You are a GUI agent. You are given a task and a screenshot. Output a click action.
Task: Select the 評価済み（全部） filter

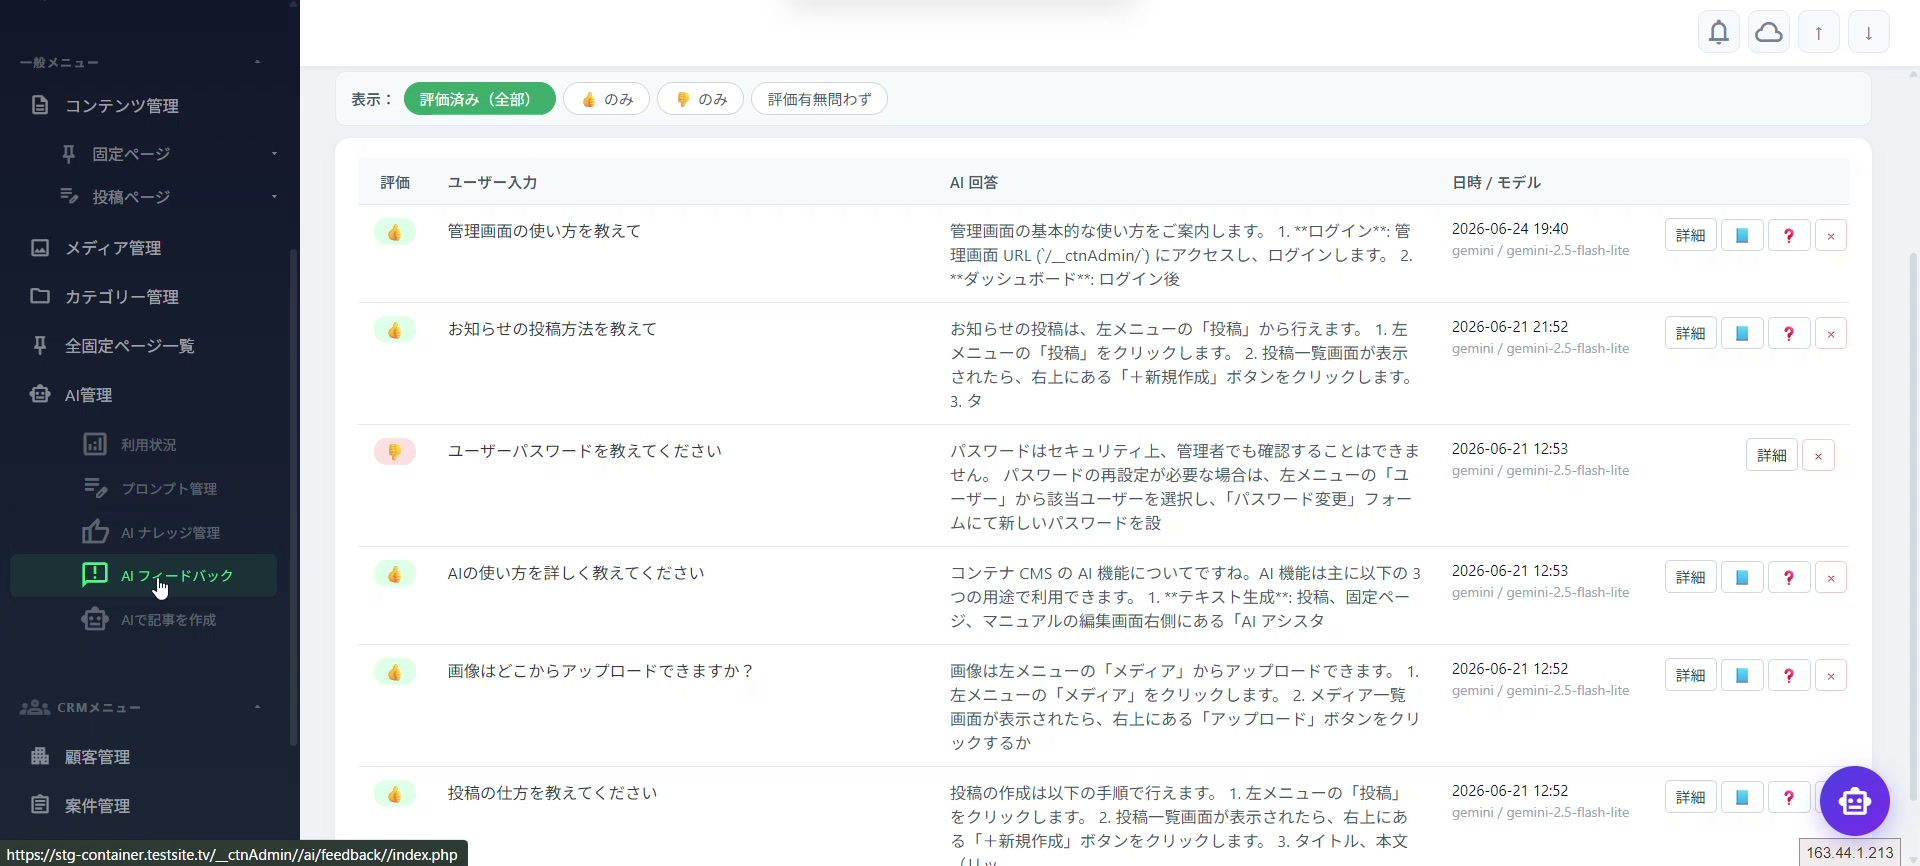(479, 99)
